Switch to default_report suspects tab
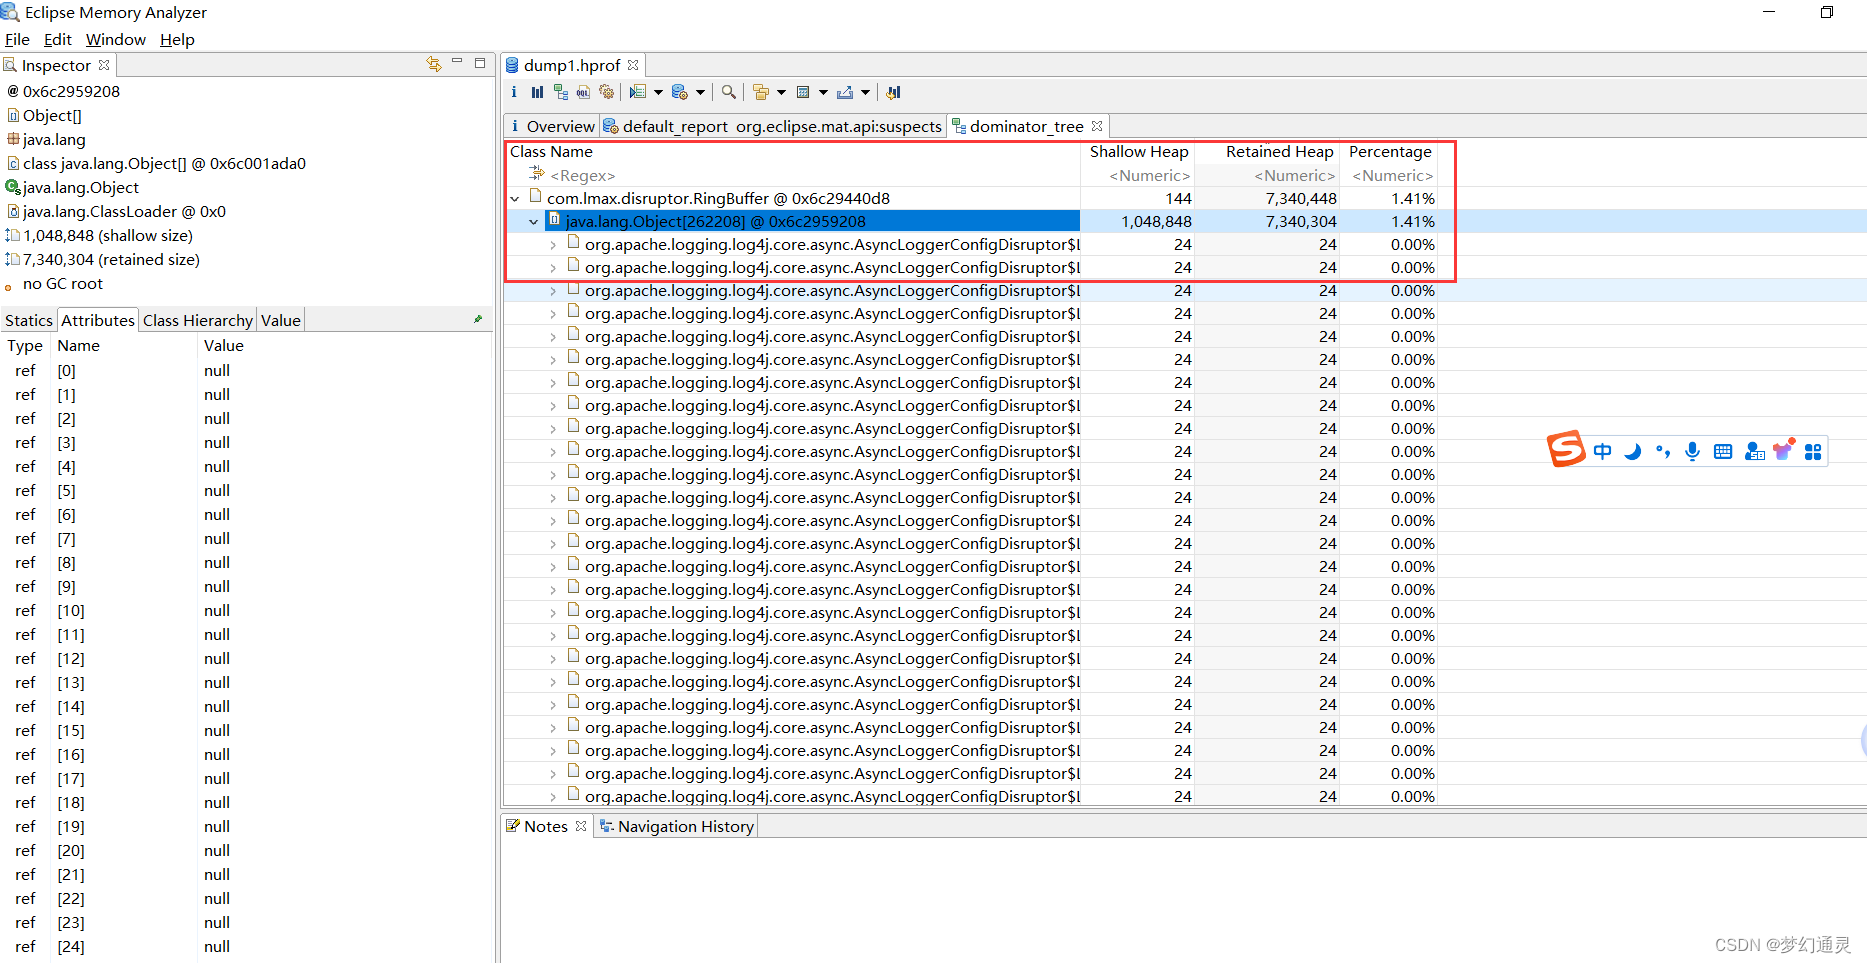 (x=772, y=126)
